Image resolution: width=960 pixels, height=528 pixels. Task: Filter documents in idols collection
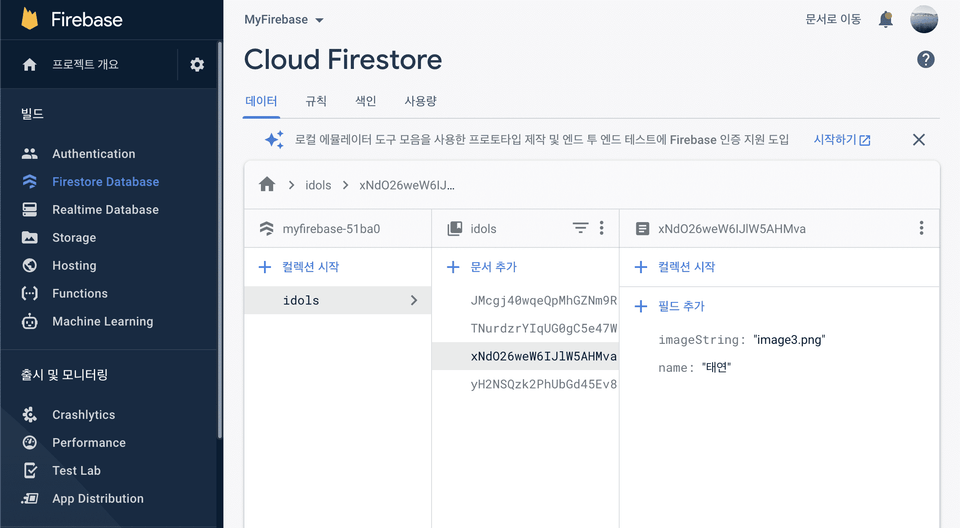click(580, 228)
